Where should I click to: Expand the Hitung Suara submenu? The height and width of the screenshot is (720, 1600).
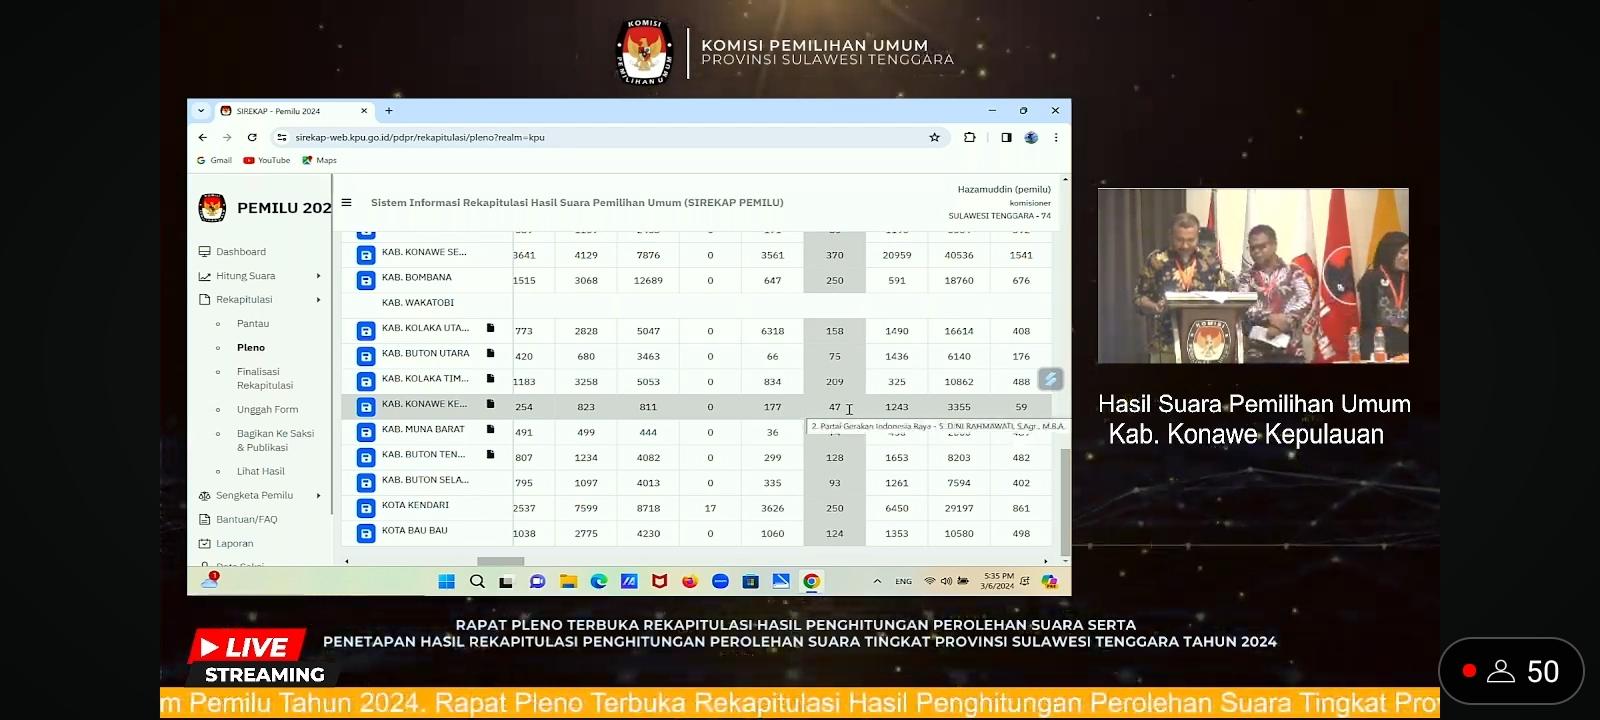(319, 276)
